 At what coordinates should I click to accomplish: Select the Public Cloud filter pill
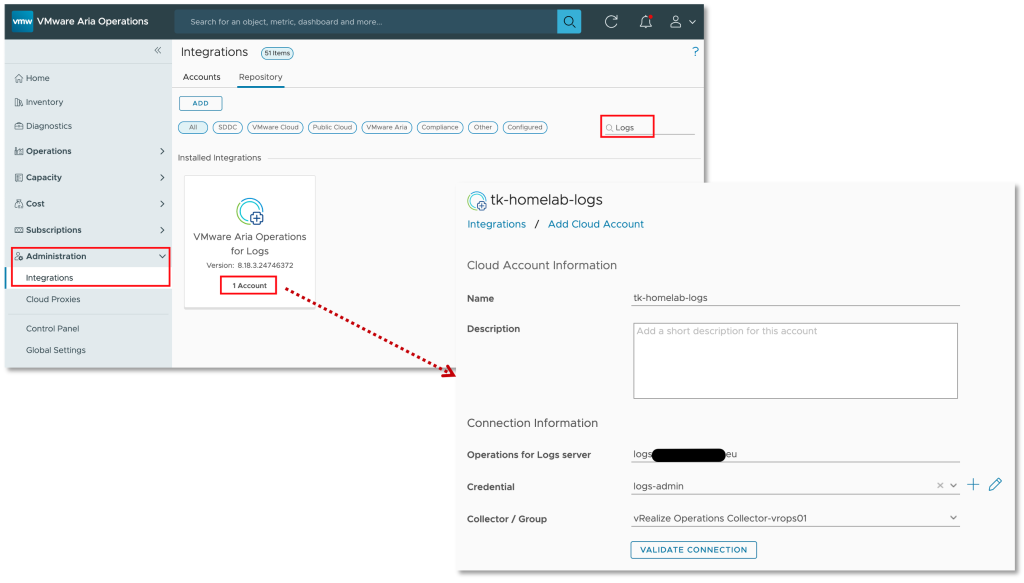[332, 127]
